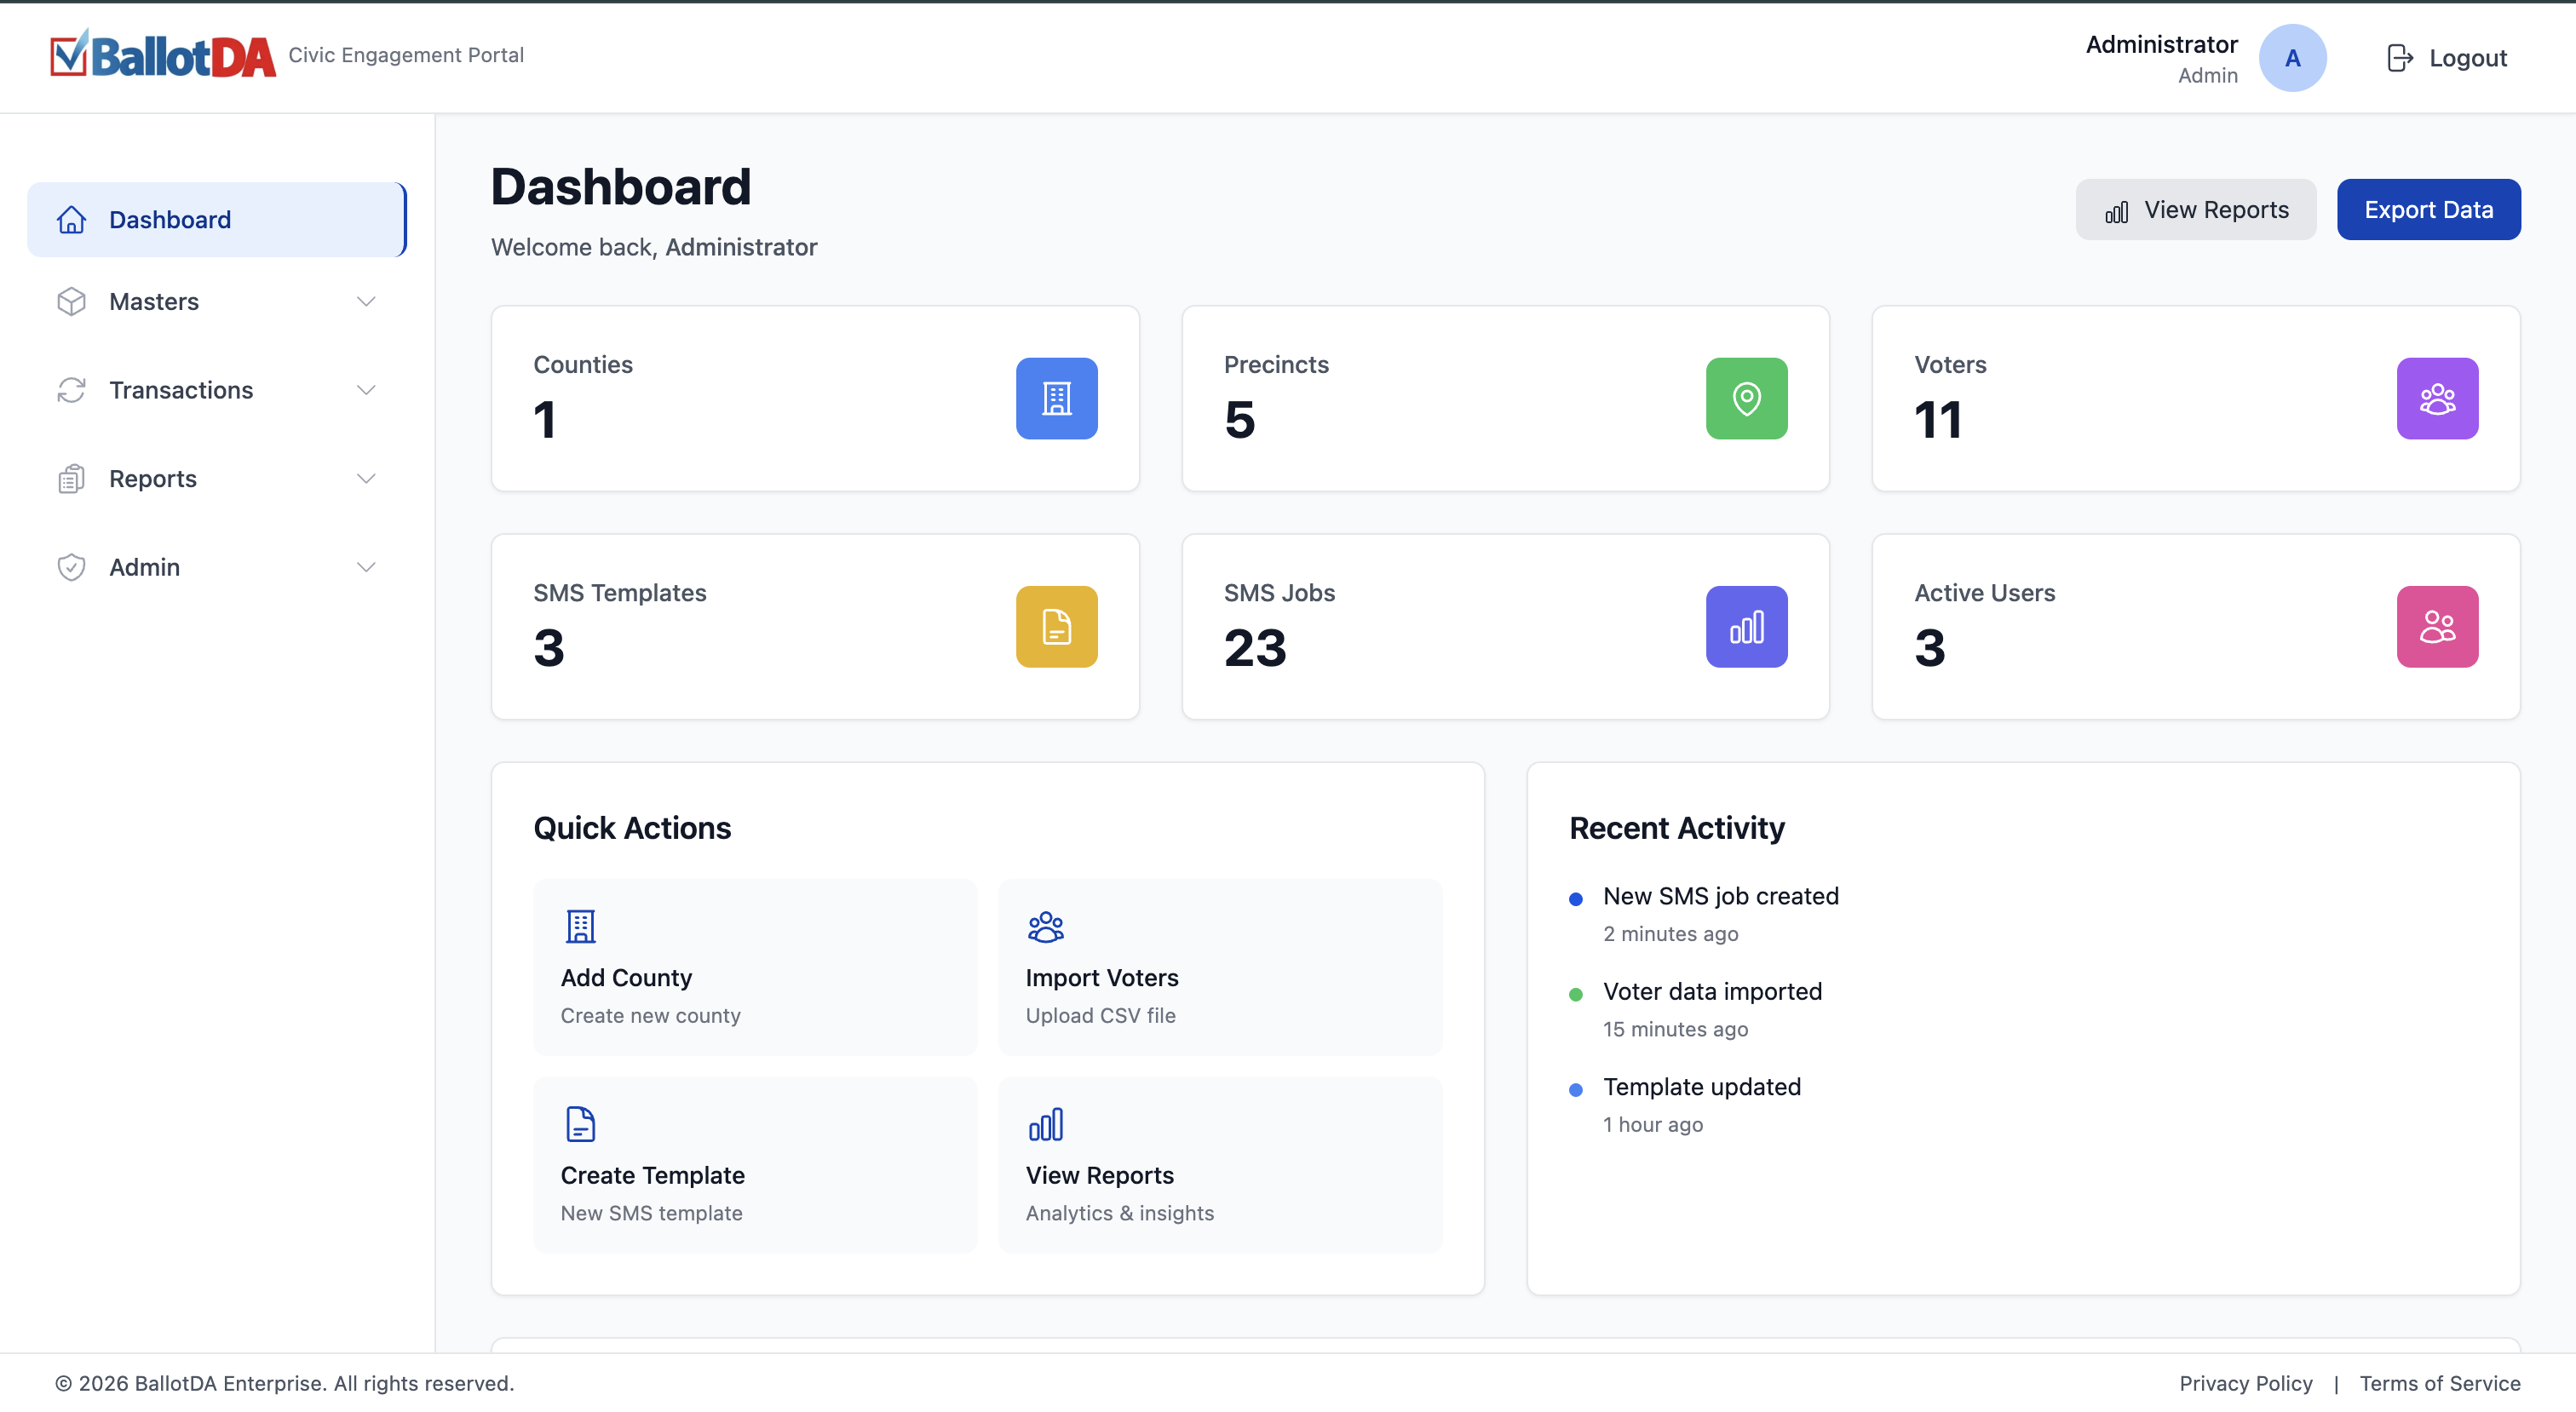Image resolution: width=2576 pixels, height=1412 pixels.
Task: Click 'Template updated' activity entry
Action: click(1701, 1087)
